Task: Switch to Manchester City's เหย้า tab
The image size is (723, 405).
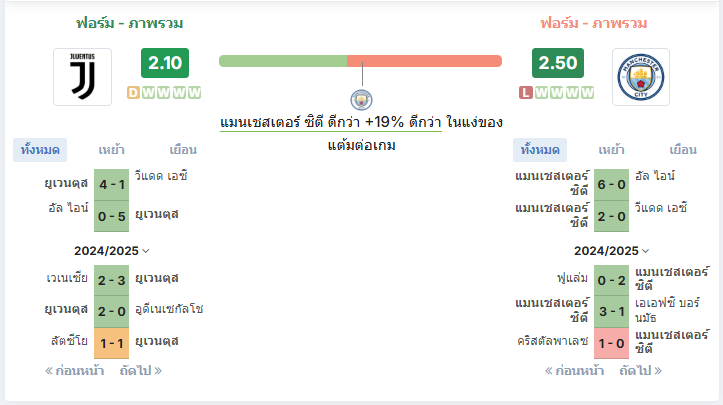Action: pos(611,150)
